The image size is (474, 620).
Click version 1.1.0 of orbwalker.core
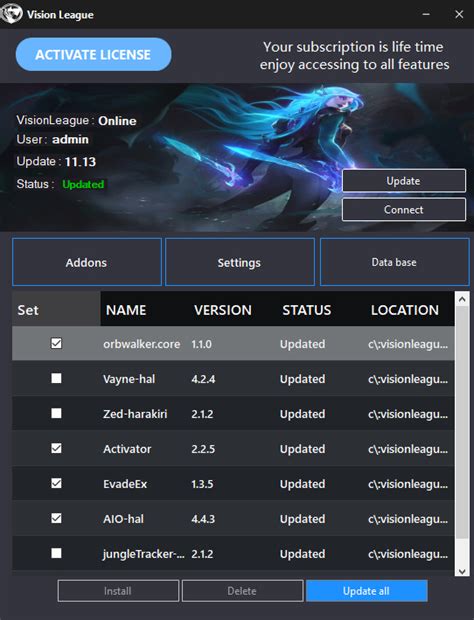coord(201,344)
